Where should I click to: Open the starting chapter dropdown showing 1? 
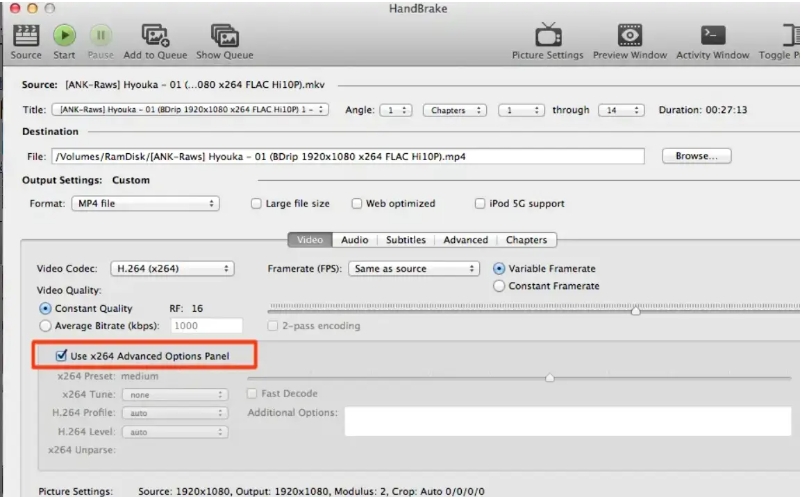pyautogui.click(x=521, y=110)
